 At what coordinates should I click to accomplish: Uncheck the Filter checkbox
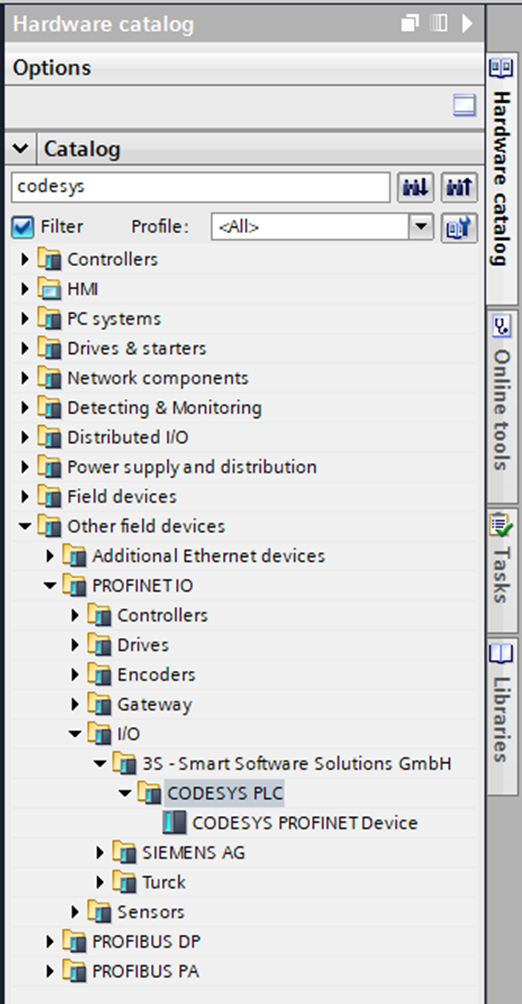pos(22,227)
